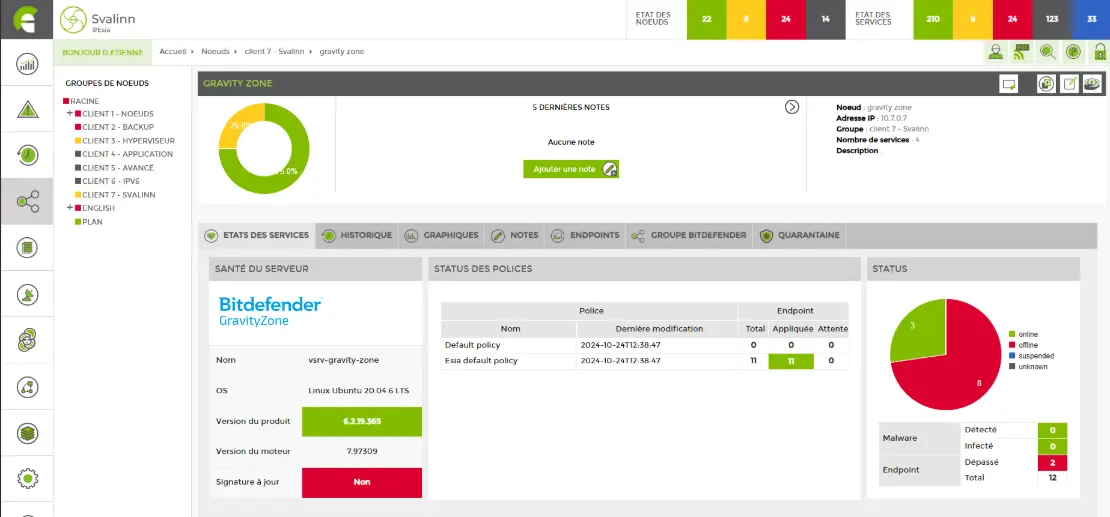This screenshot has width=1110, height=517.
Task: Switch to the Endpoints tab
Action: (585, 235)
